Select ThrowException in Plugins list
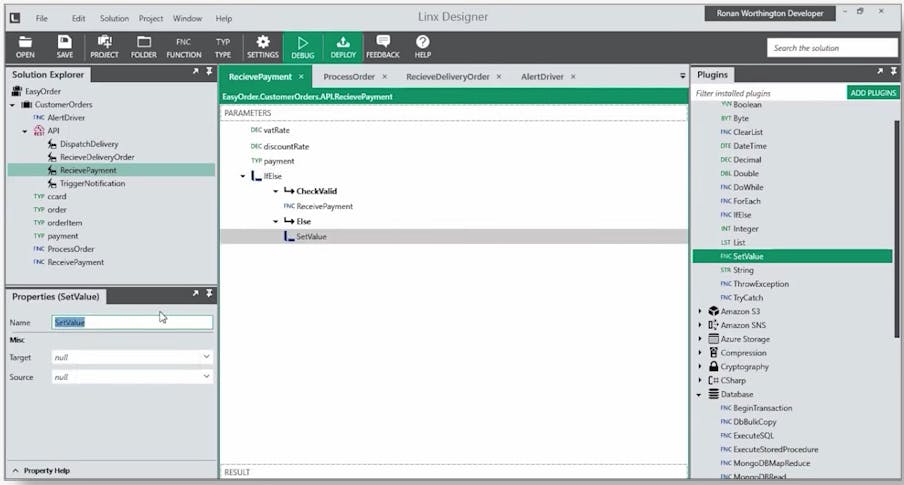Viewport: 904px width, 485px height. [761, 284]
